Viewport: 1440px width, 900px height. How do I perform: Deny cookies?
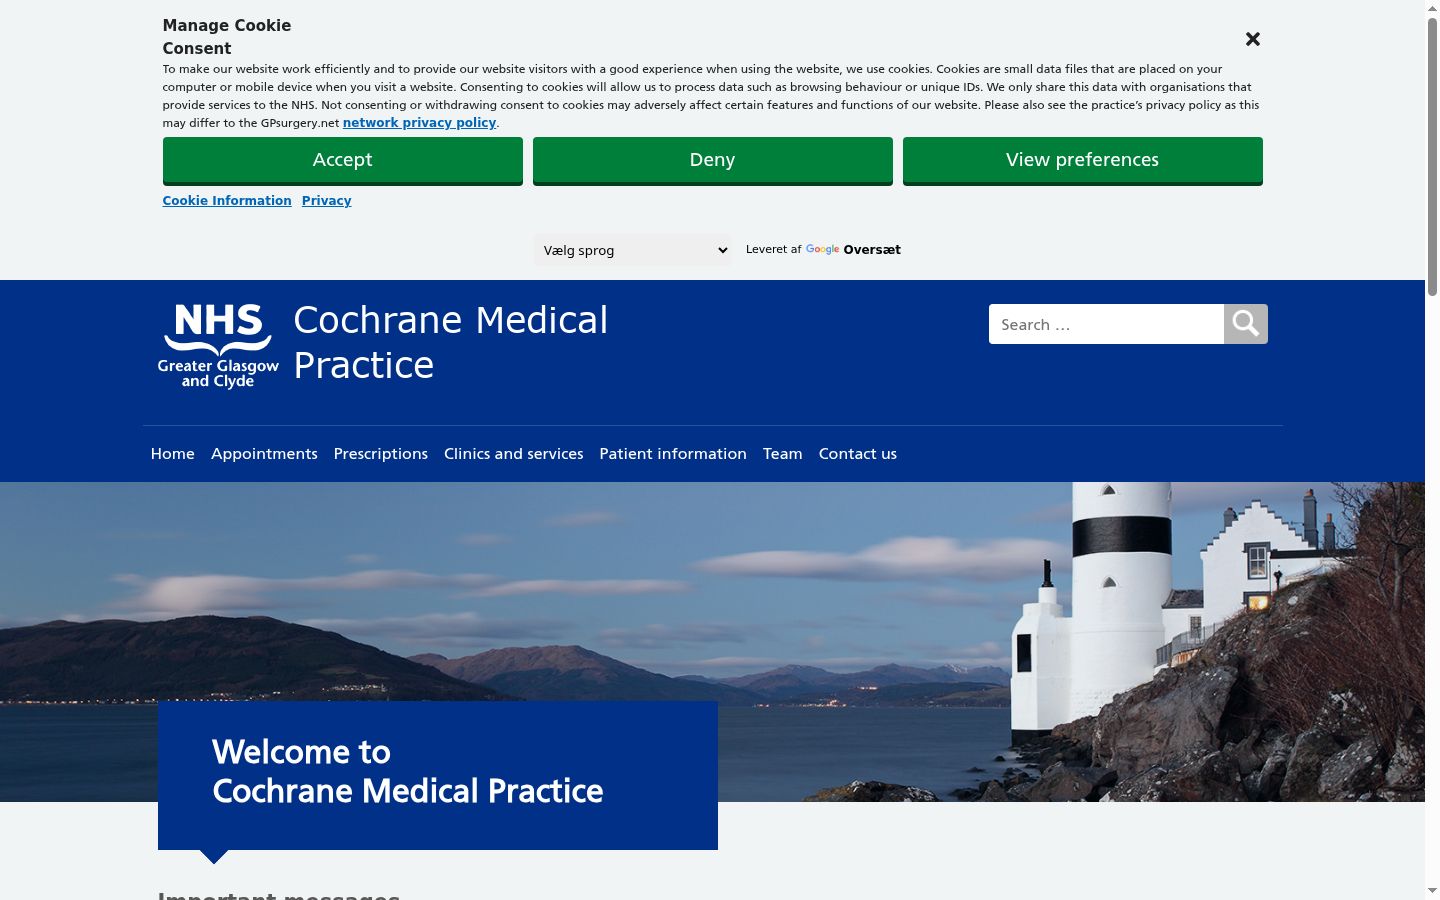(713, 160)
